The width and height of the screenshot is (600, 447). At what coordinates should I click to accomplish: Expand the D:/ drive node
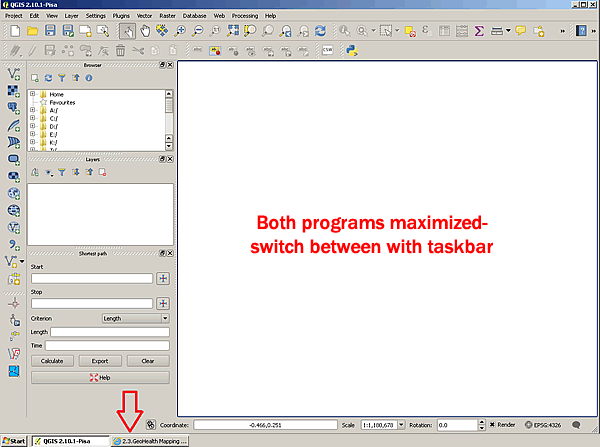click(x=33, y=126)
